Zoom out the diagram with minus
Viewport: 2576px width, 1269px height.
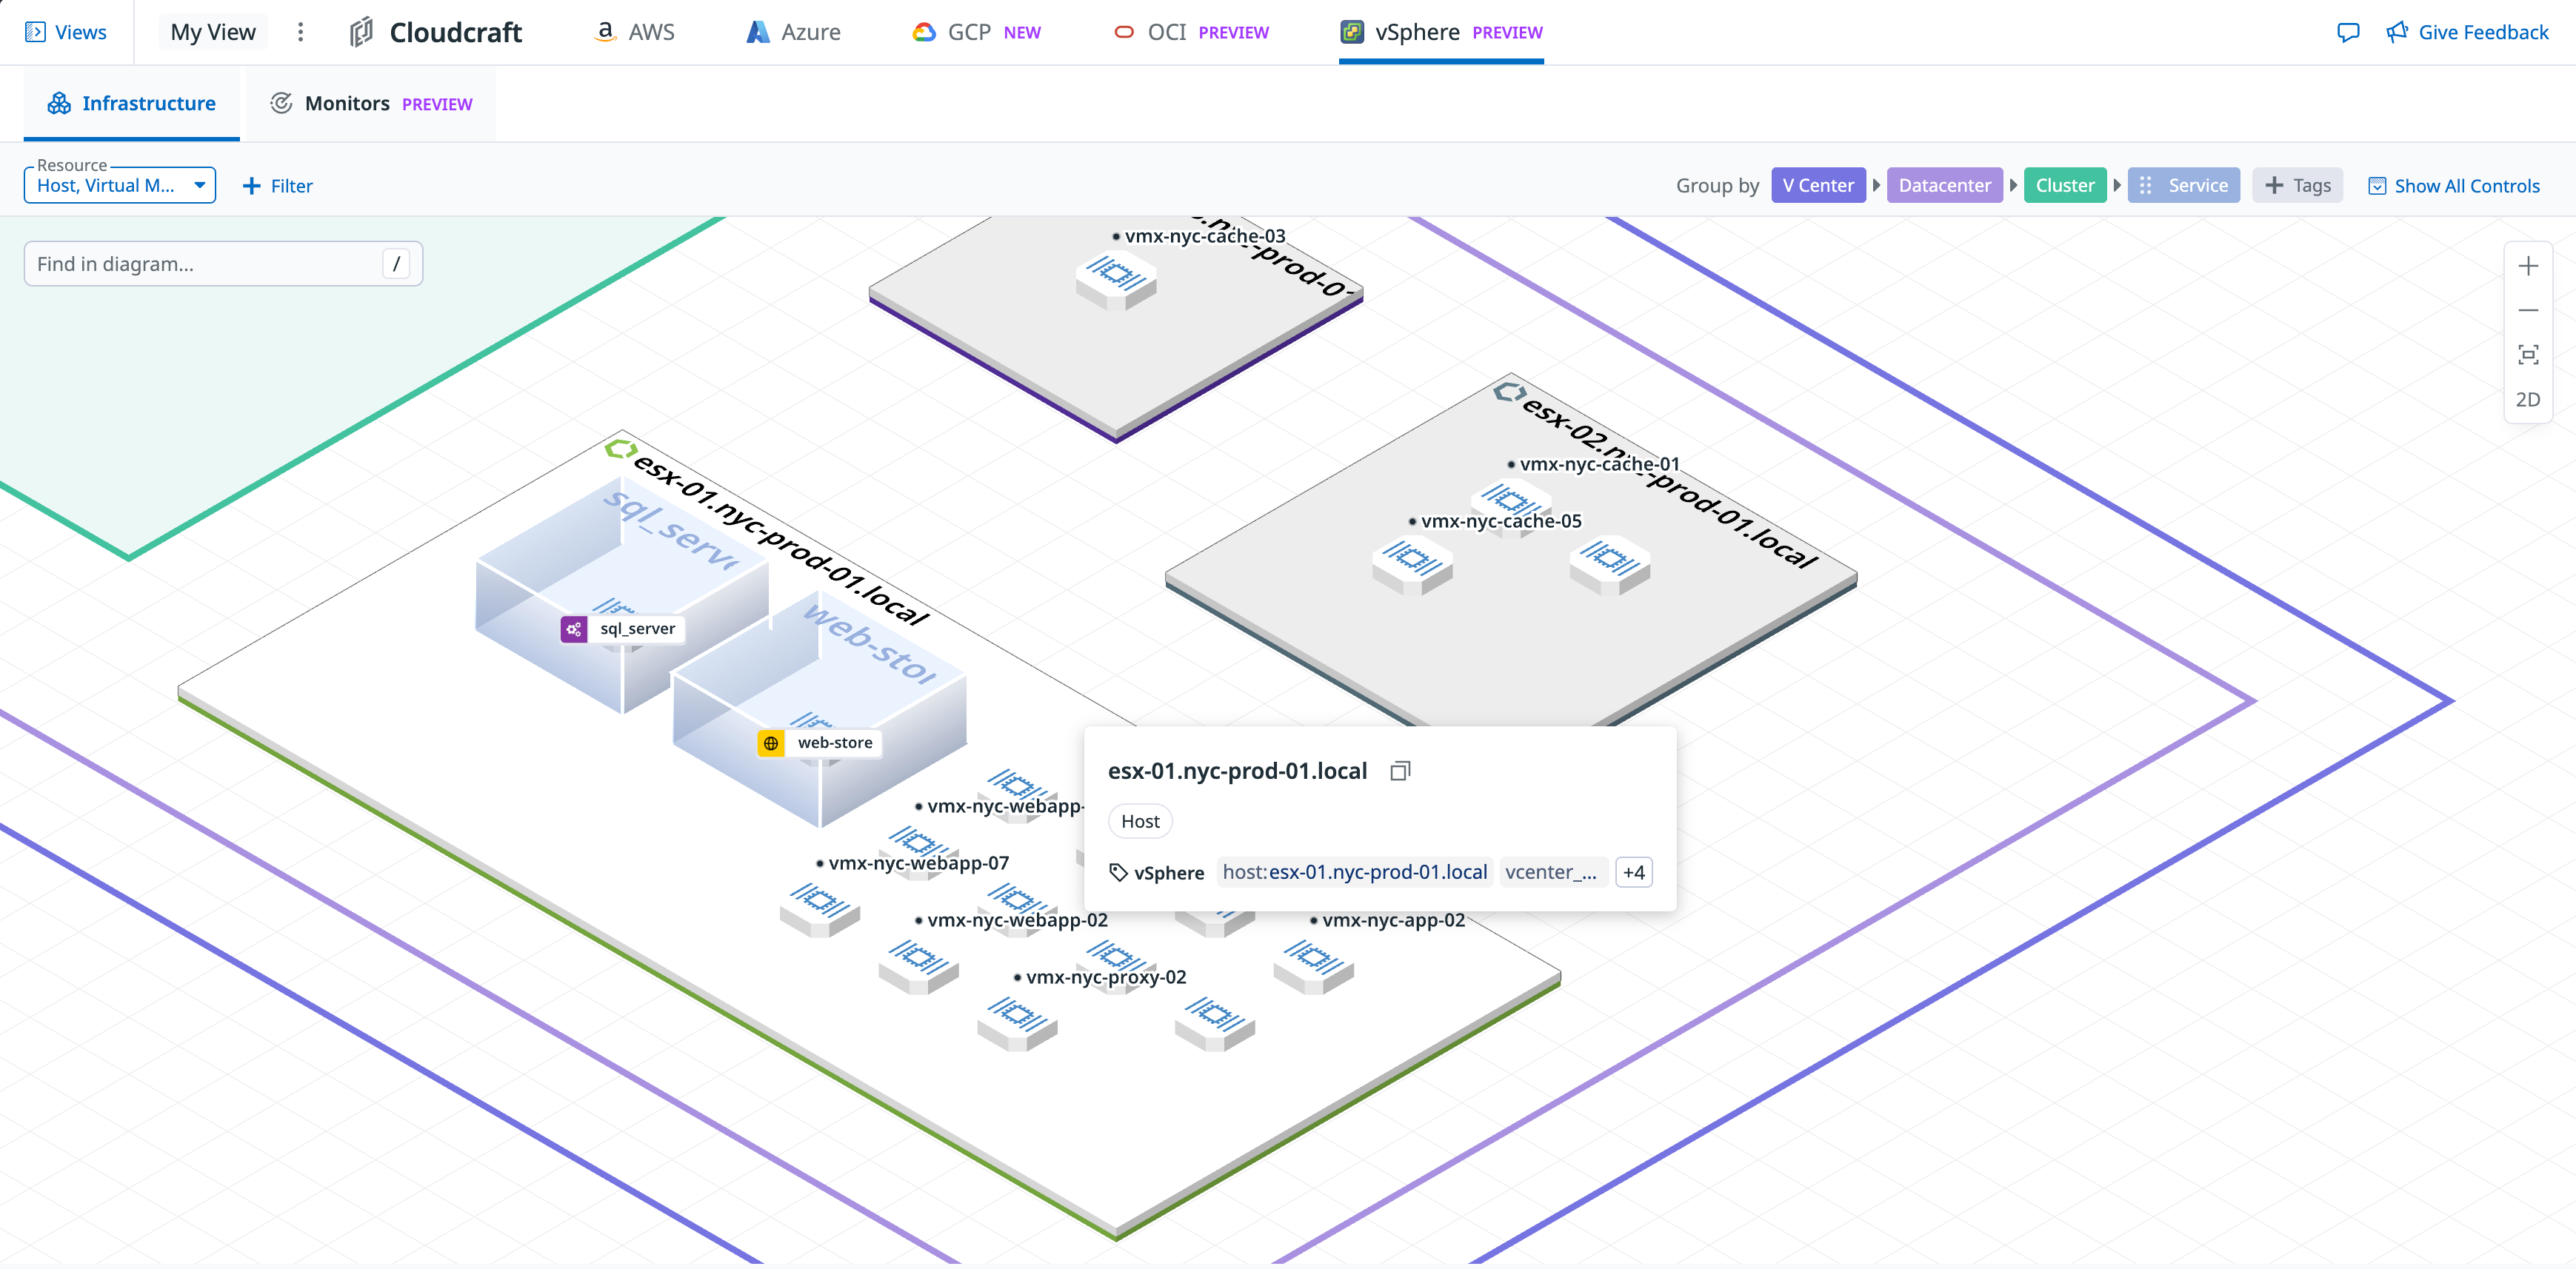coord(2528,310)
